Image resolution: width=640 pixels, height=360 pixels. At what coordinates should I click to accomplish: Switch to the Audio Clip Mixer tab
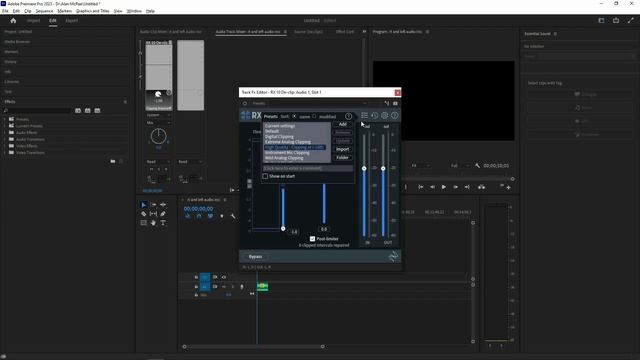[171, 31]
